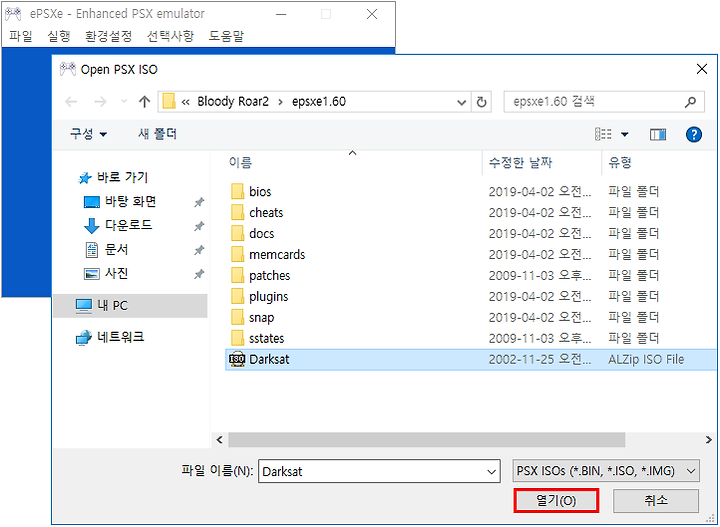The width and height of the screenshot is (720, 527).
Task: Open help with the question mark icon
Action: coord(693,135)
